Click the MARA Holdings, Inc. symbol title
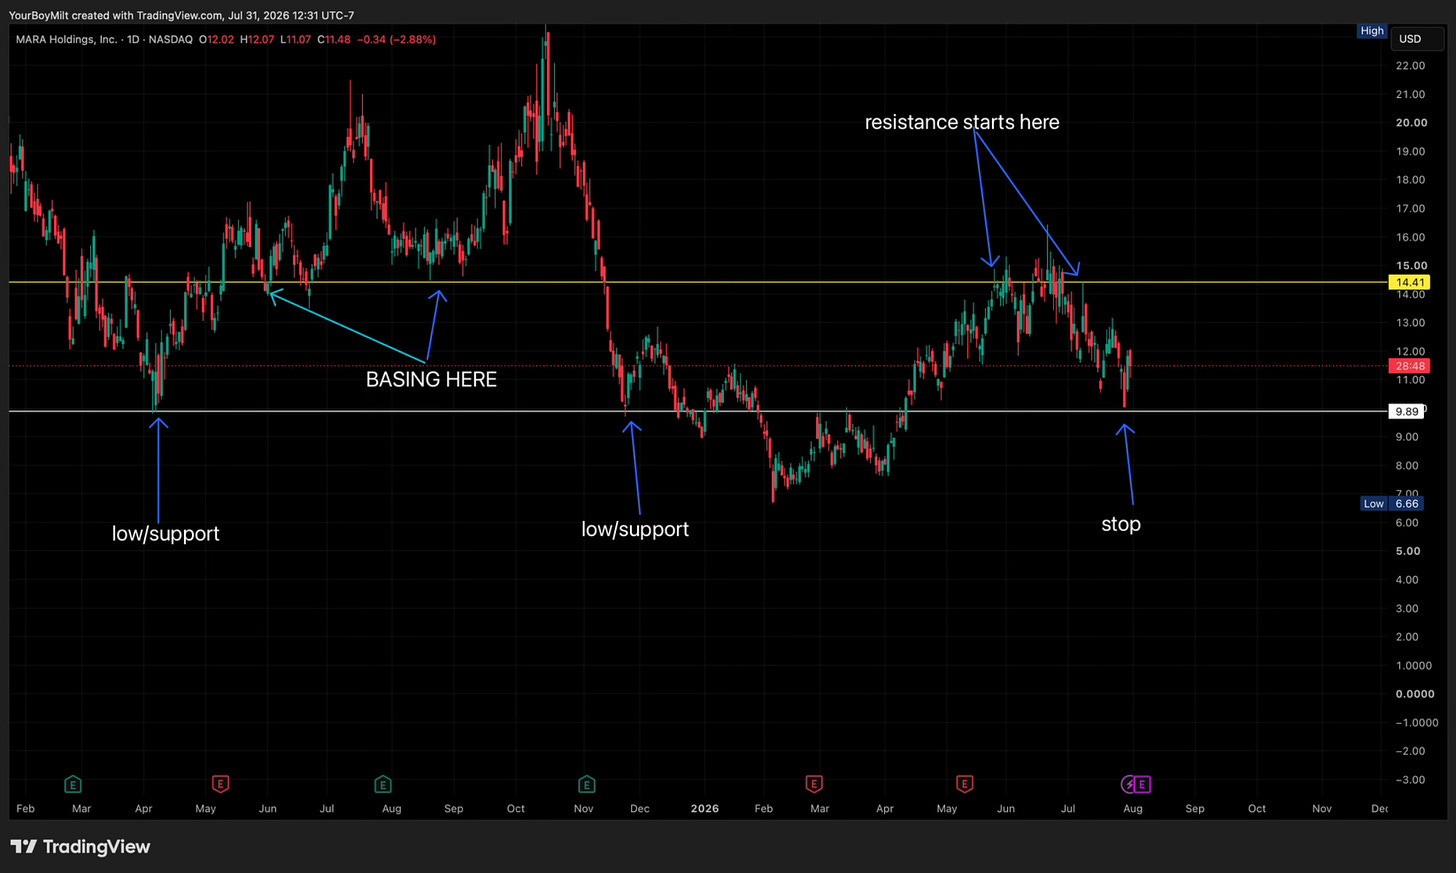Screen dimensions: 1456x873 (66, 39)
